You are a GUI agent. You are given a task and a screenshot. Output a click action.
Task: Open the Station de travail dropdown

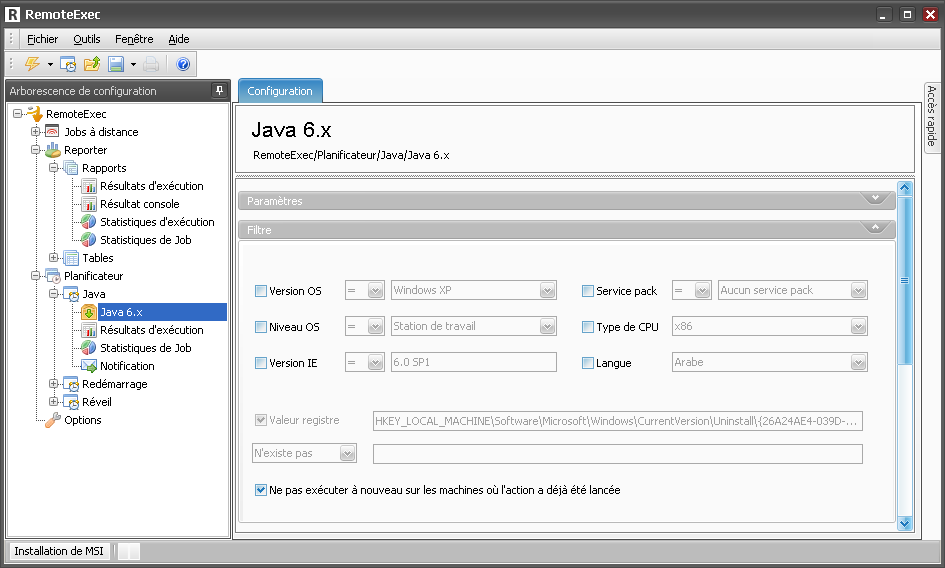[x=547, y=326]
